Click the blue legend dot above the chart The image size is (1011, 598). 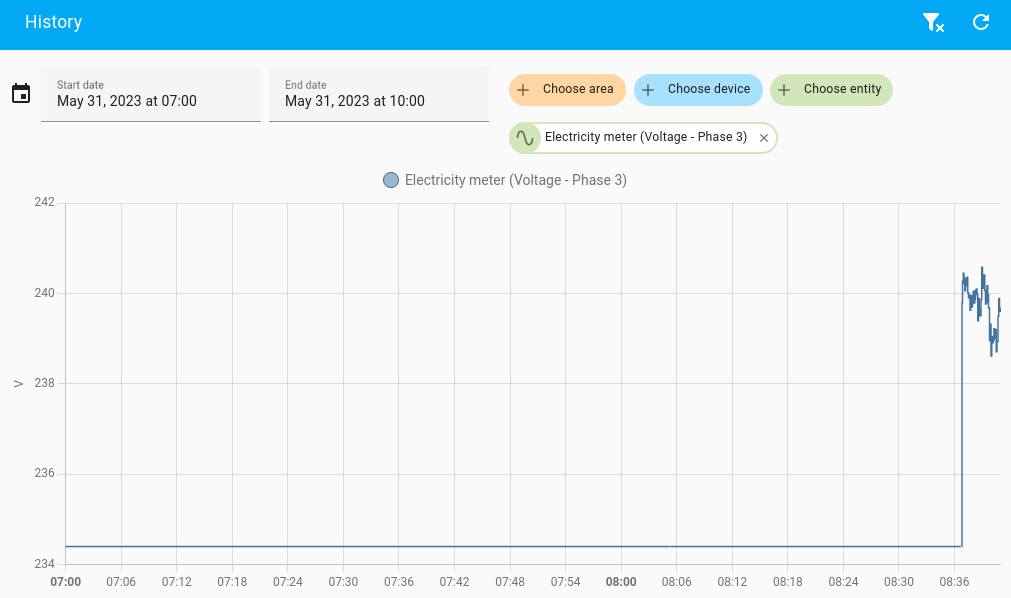click(390, 180)
